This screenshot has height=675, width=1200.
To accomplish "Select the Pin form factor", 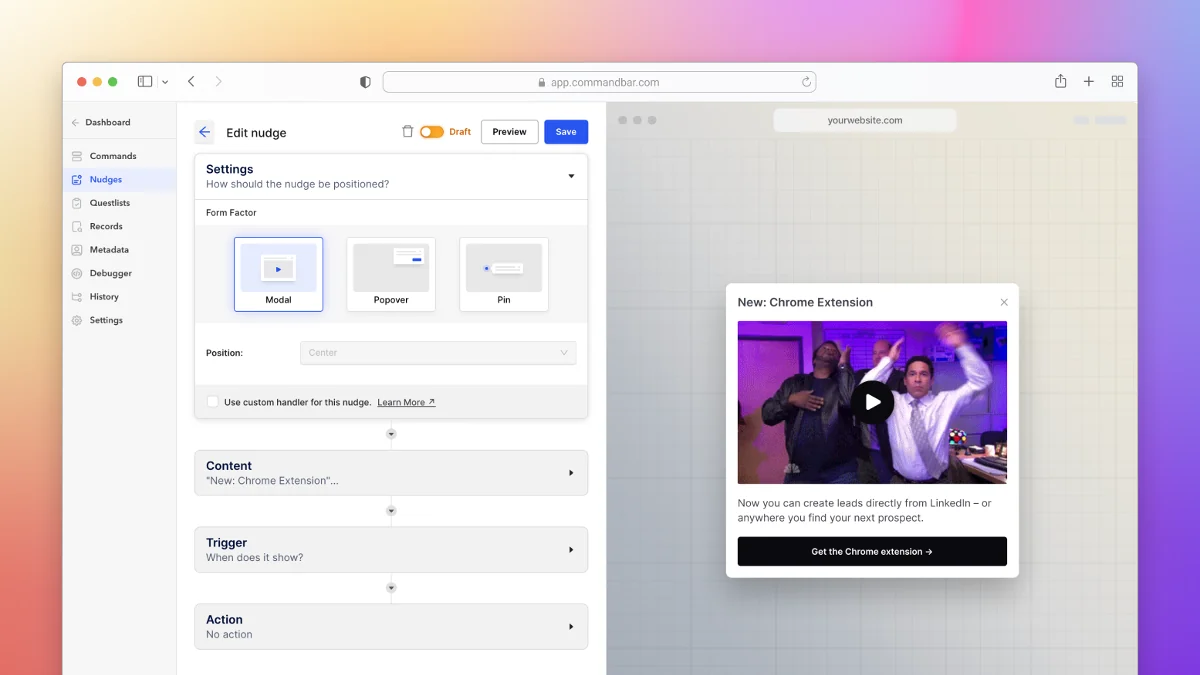I will coord(504,274).
